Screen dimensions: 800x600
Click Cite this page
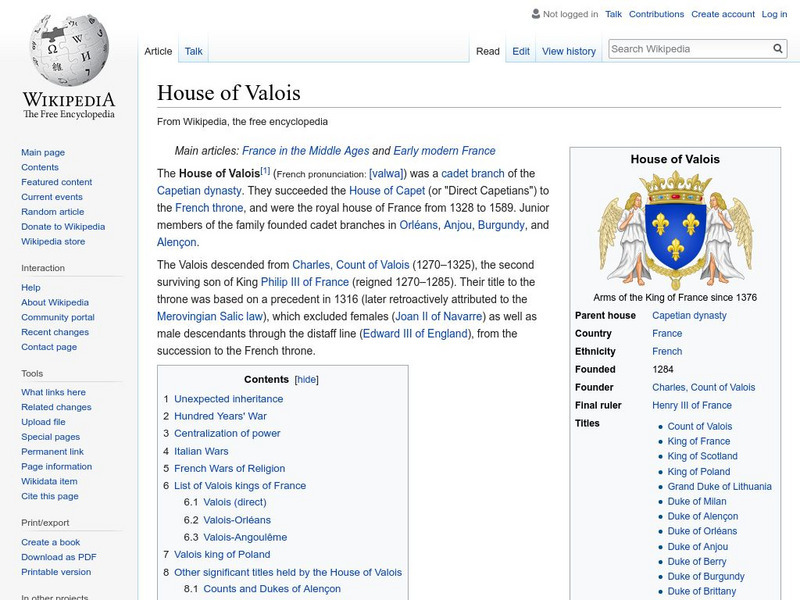click(x=49, y=496)
